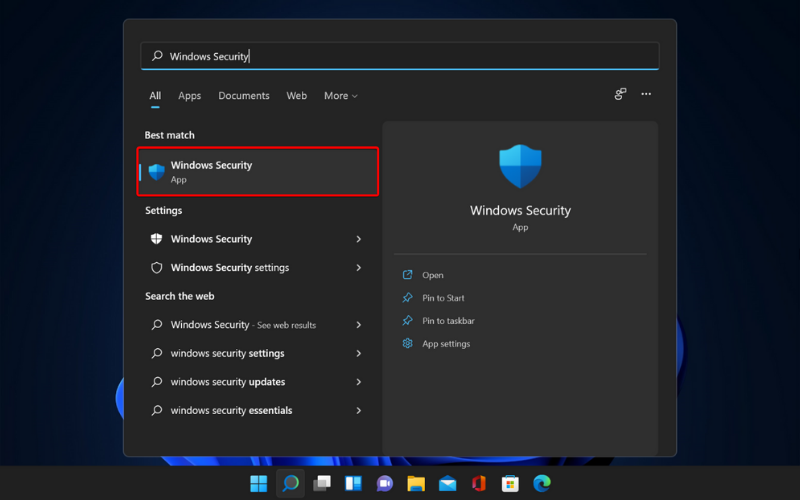This screenshot has height=500, width=800.
Task: Click the white shield icon under Settings
Action: pos(157,239)
